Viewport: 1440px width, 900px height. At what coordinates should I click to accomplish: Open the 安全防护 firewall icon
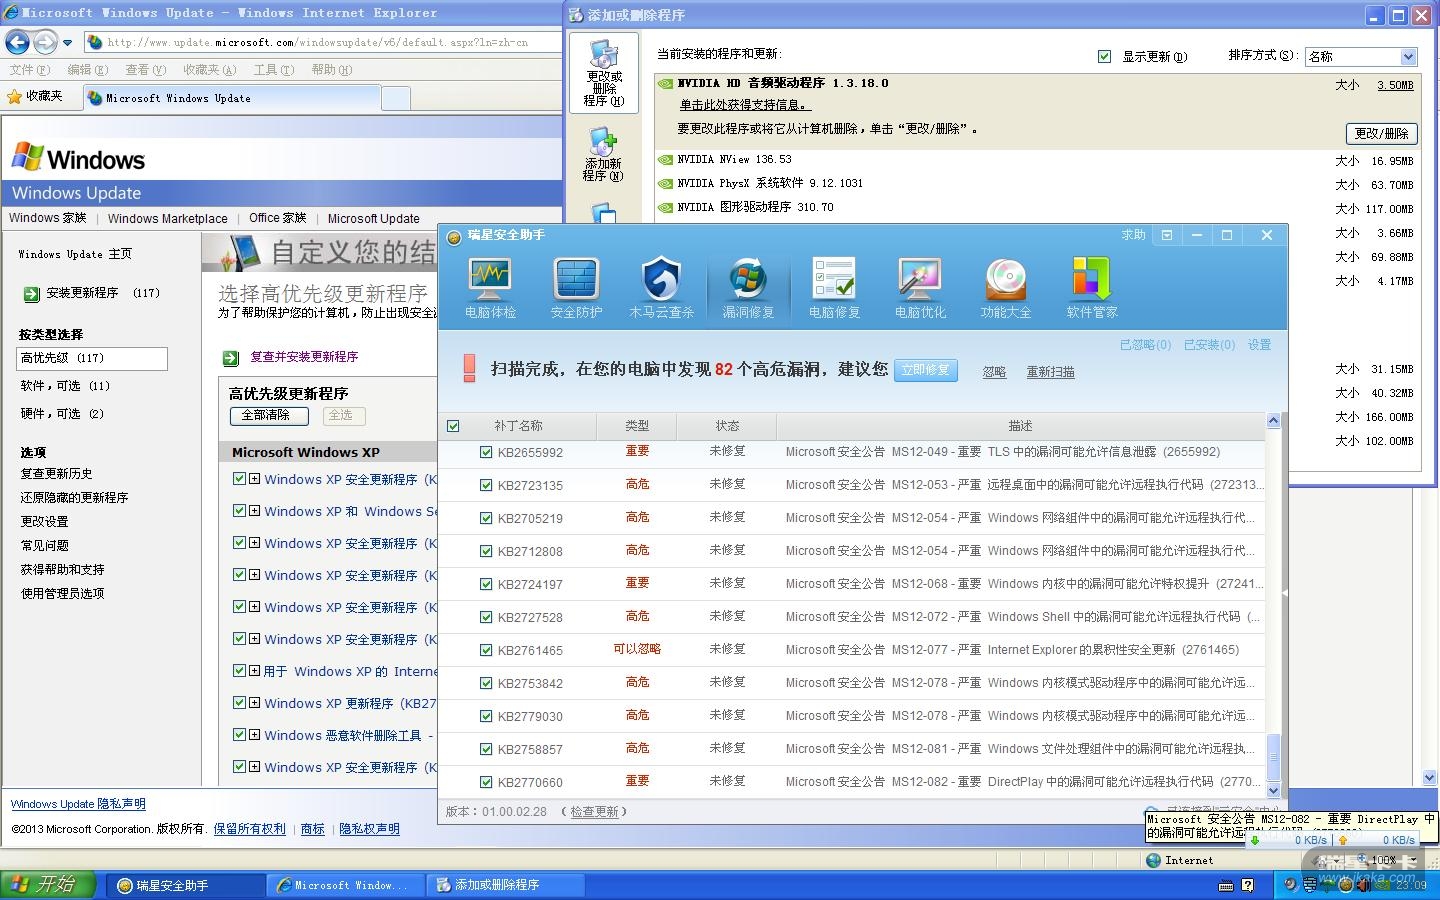pos(576,288)
